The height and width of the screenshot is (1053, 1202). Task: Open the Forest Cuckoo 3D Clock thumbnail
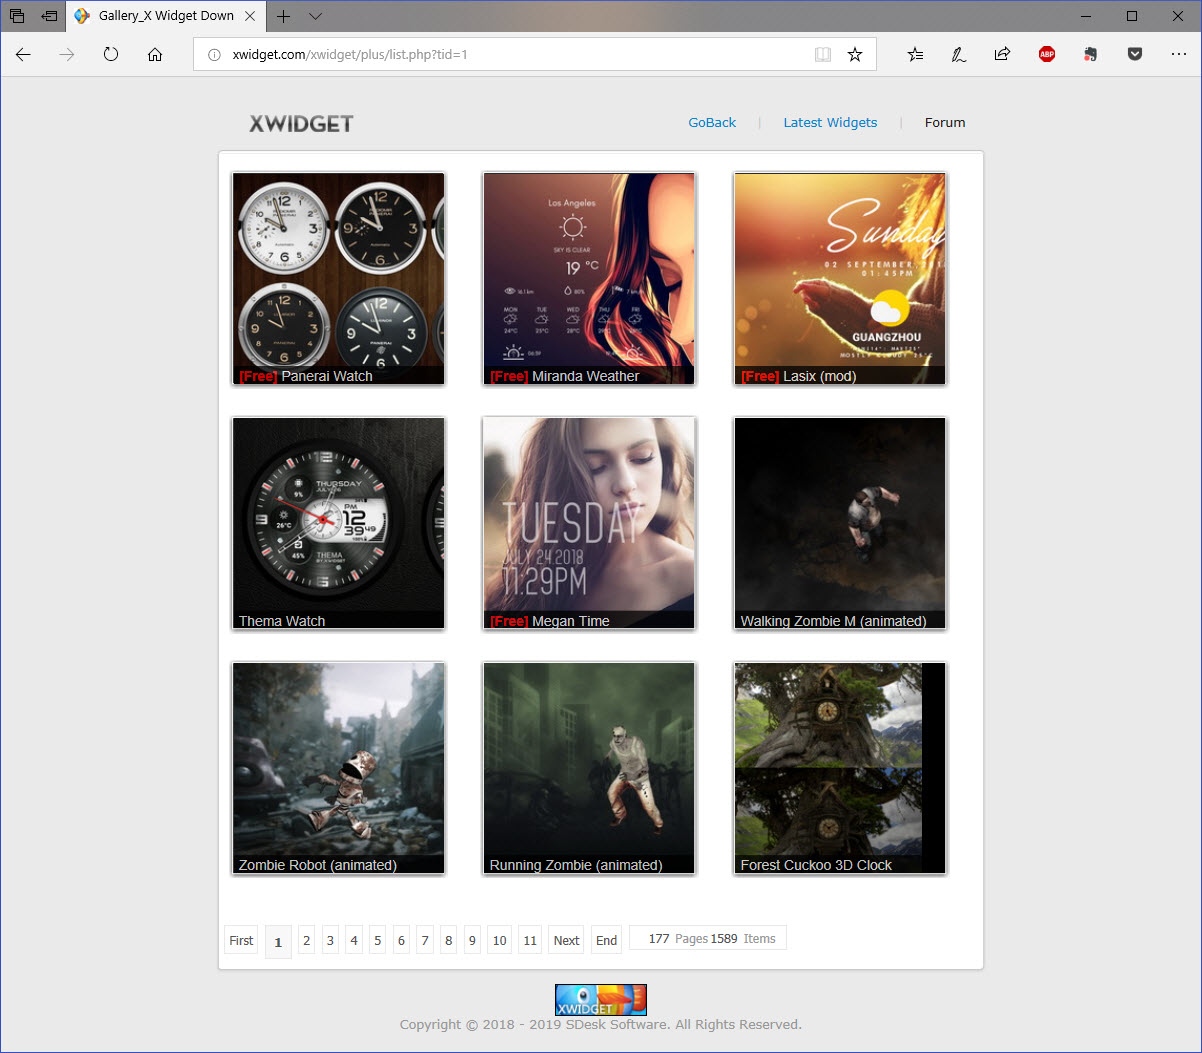click(x=840, y=768)
